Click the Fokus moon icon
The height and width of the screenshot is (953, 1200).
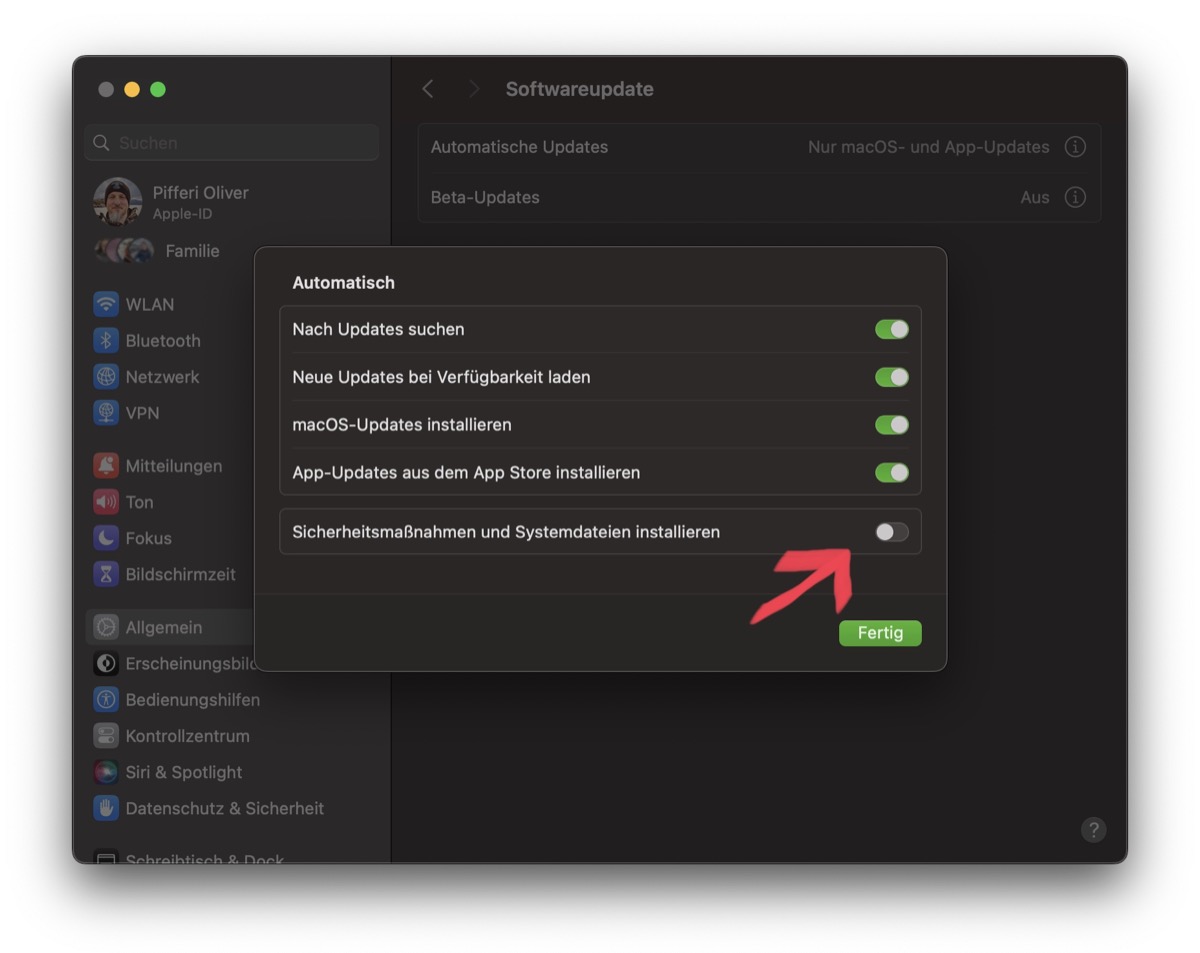[106, 538]
